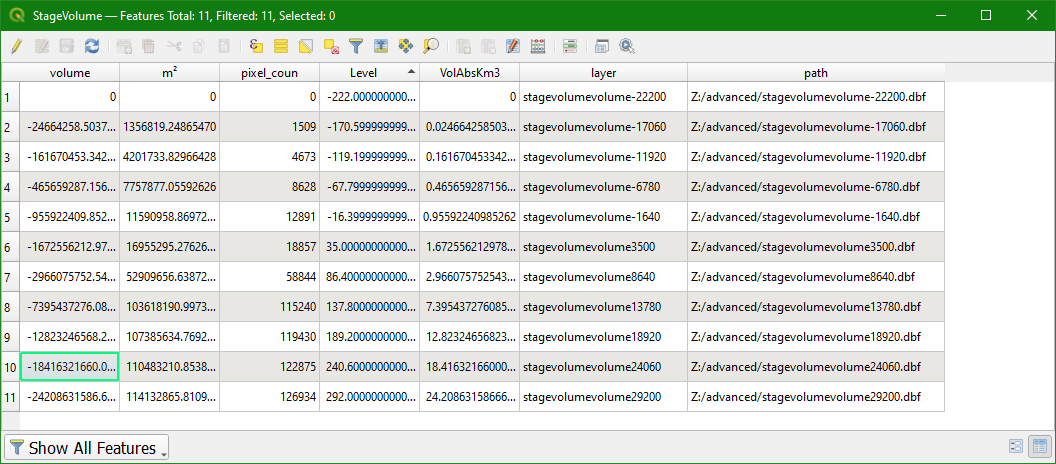Viewport: 1056px width, 464px height.
Task: Click the layer cell stagevolumevolume8640
Action: [x=602, y=277]
